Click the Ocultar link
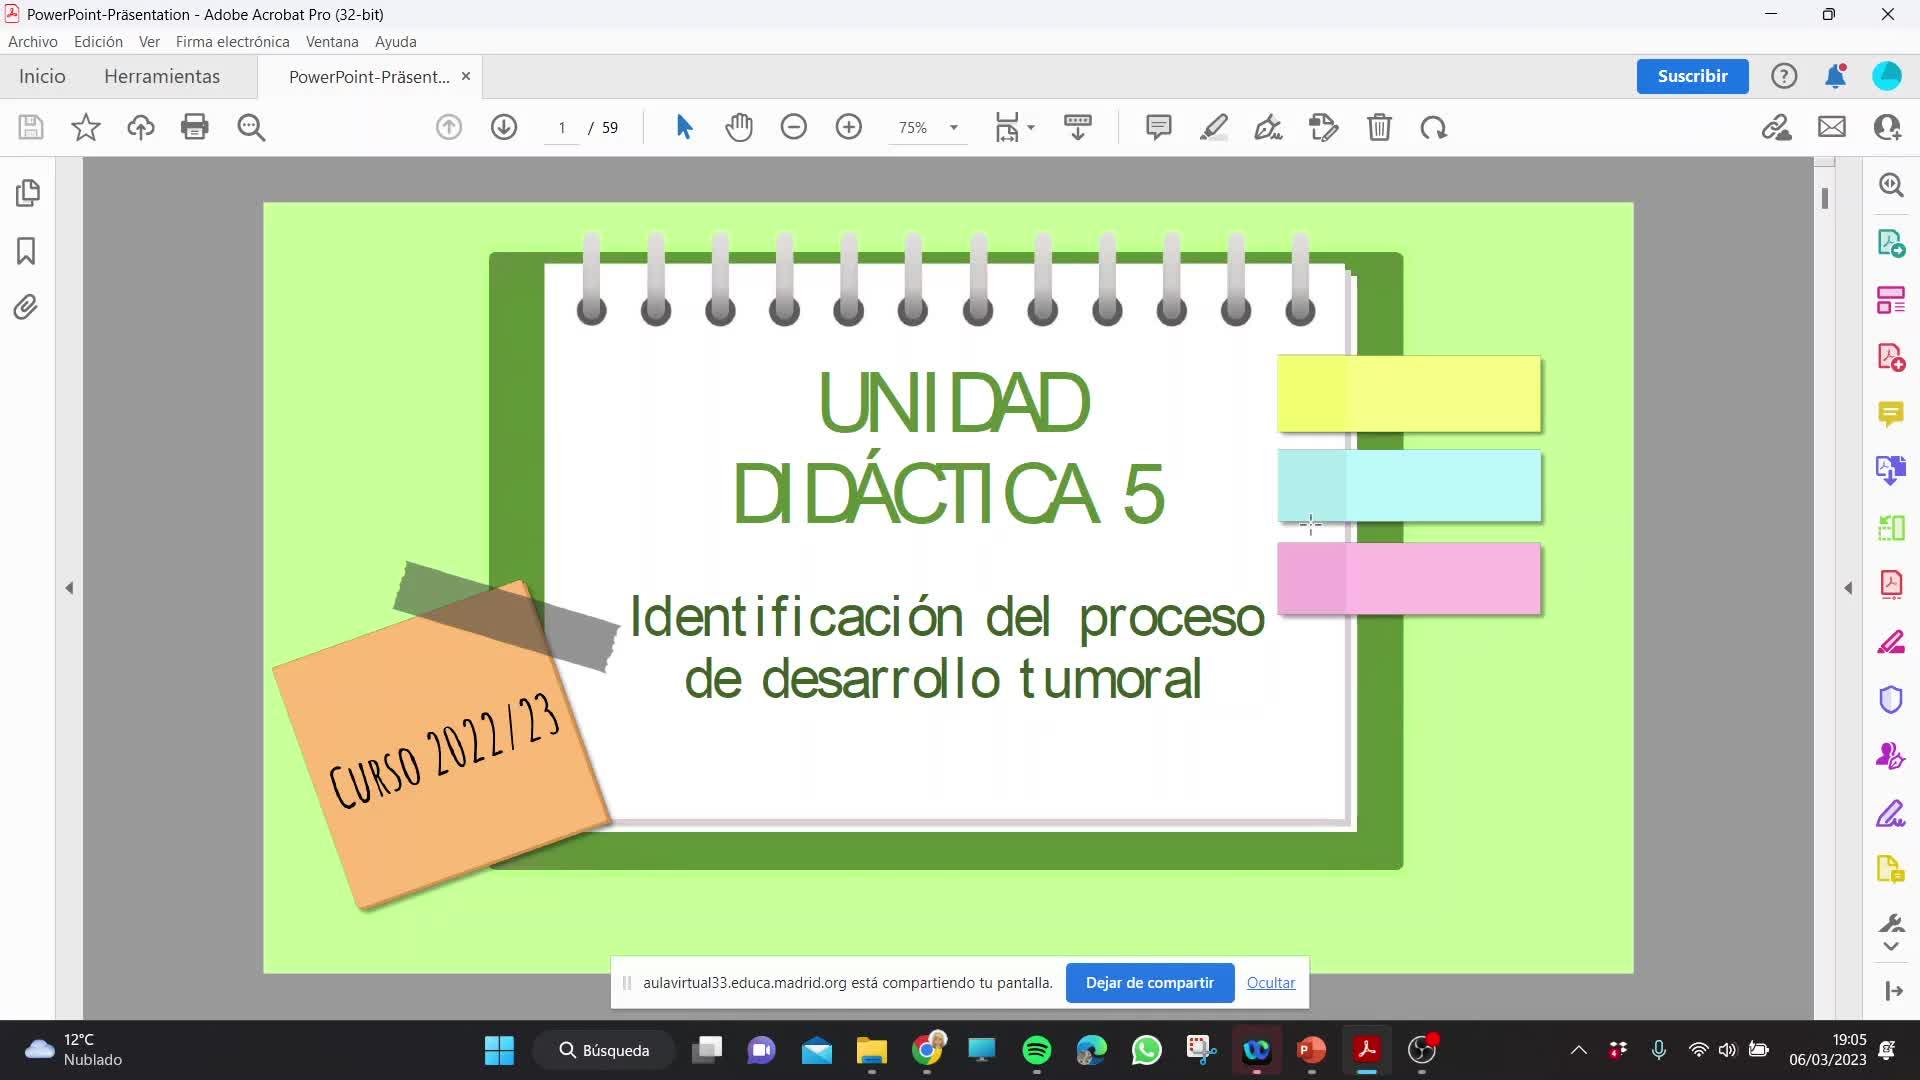Viewport: 1920px width, 1080px height. [1270, 983]
